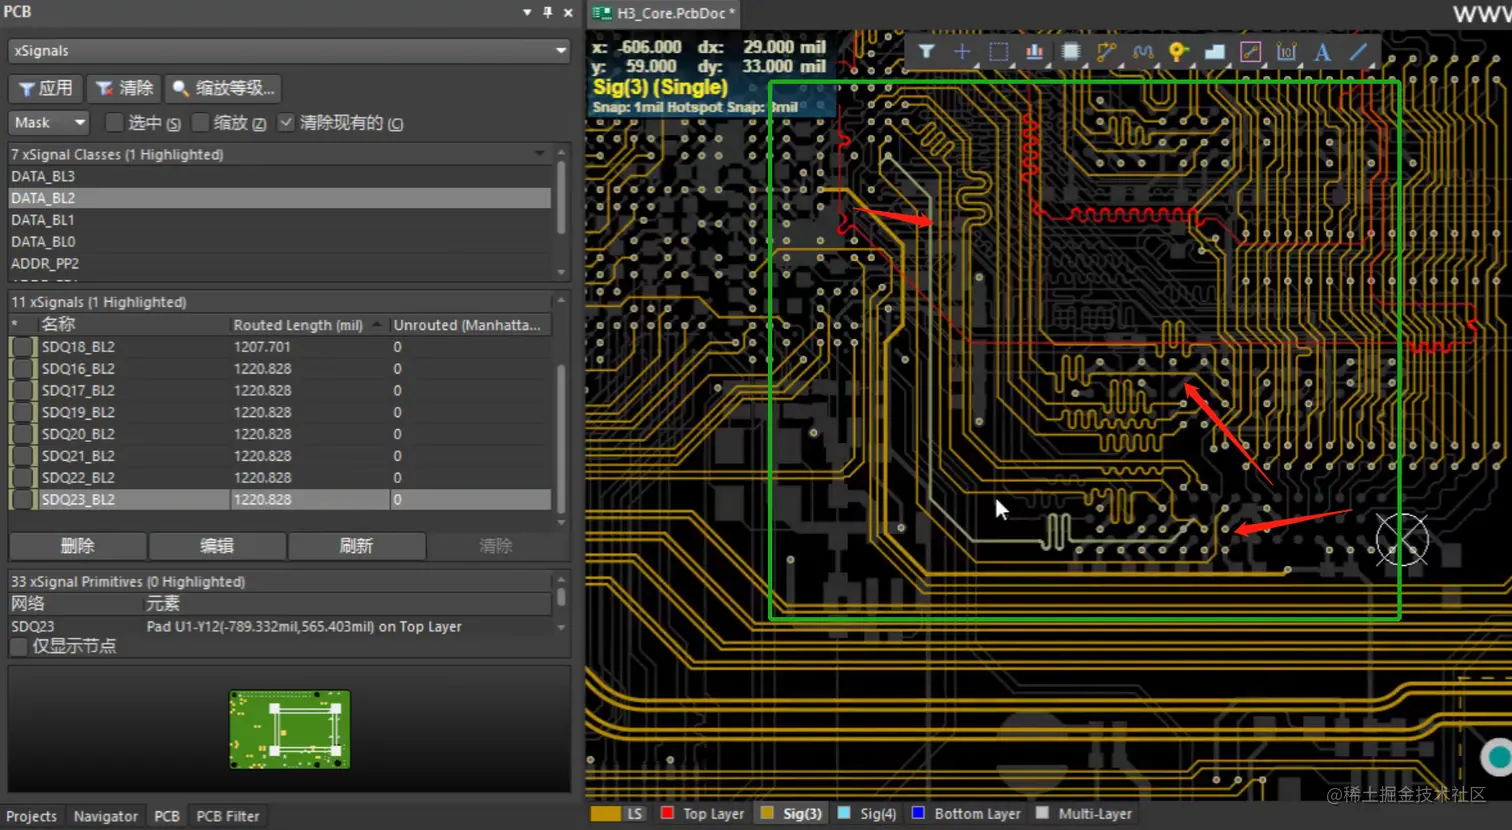Switch to the PCB Filter tab
The image size is (1512, 830).
(227, 816)
